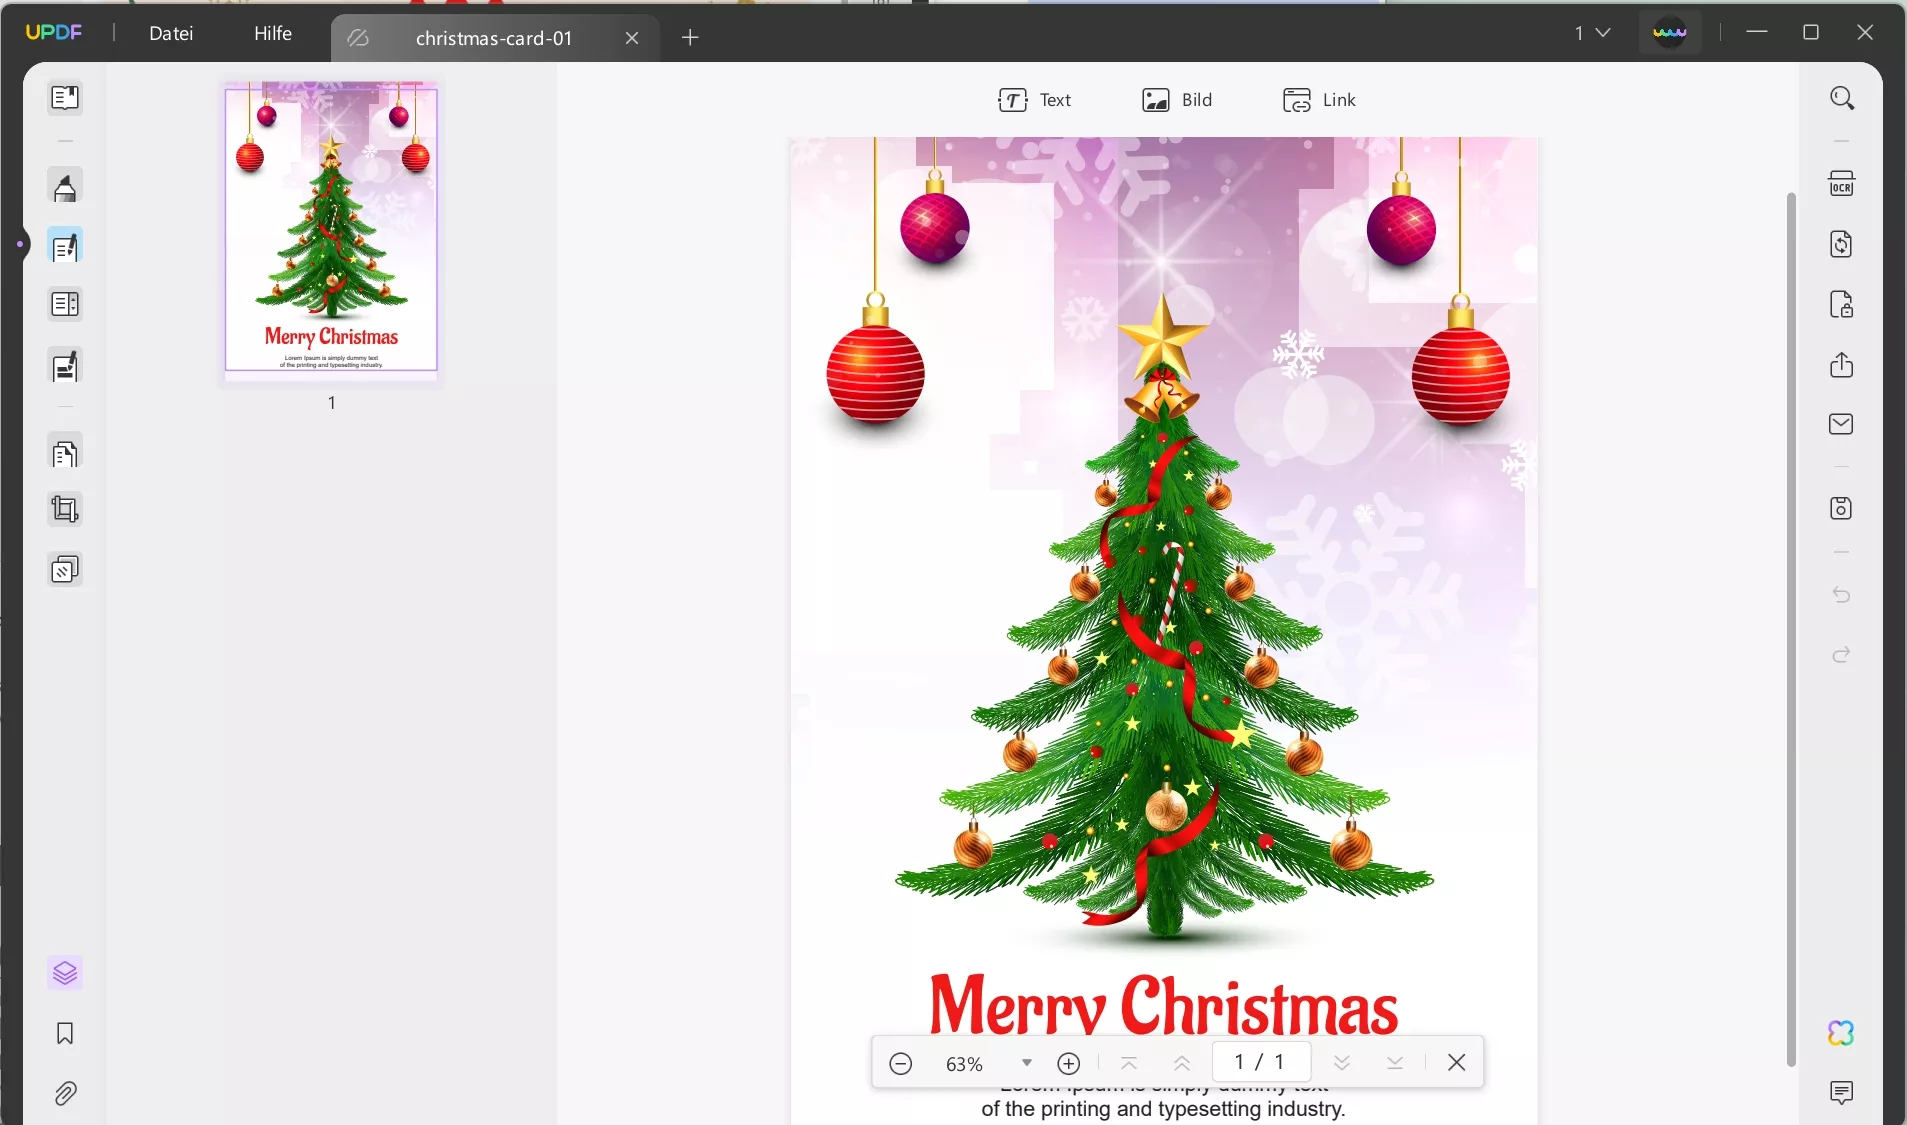This screenshot has width=1907, height=1125.
Task: Open the Fill and Sign form tool
Action: [x=65, y=367]
